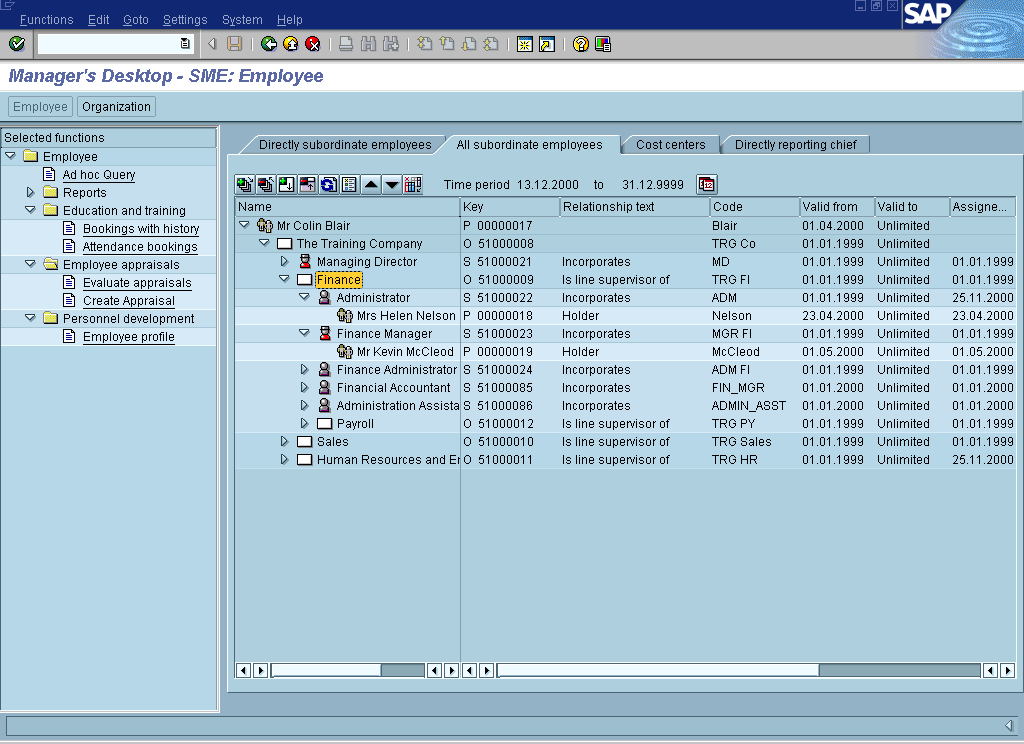The image size is (1024, 744).
Task: Open the Goto menu
Action: (136, 20)
